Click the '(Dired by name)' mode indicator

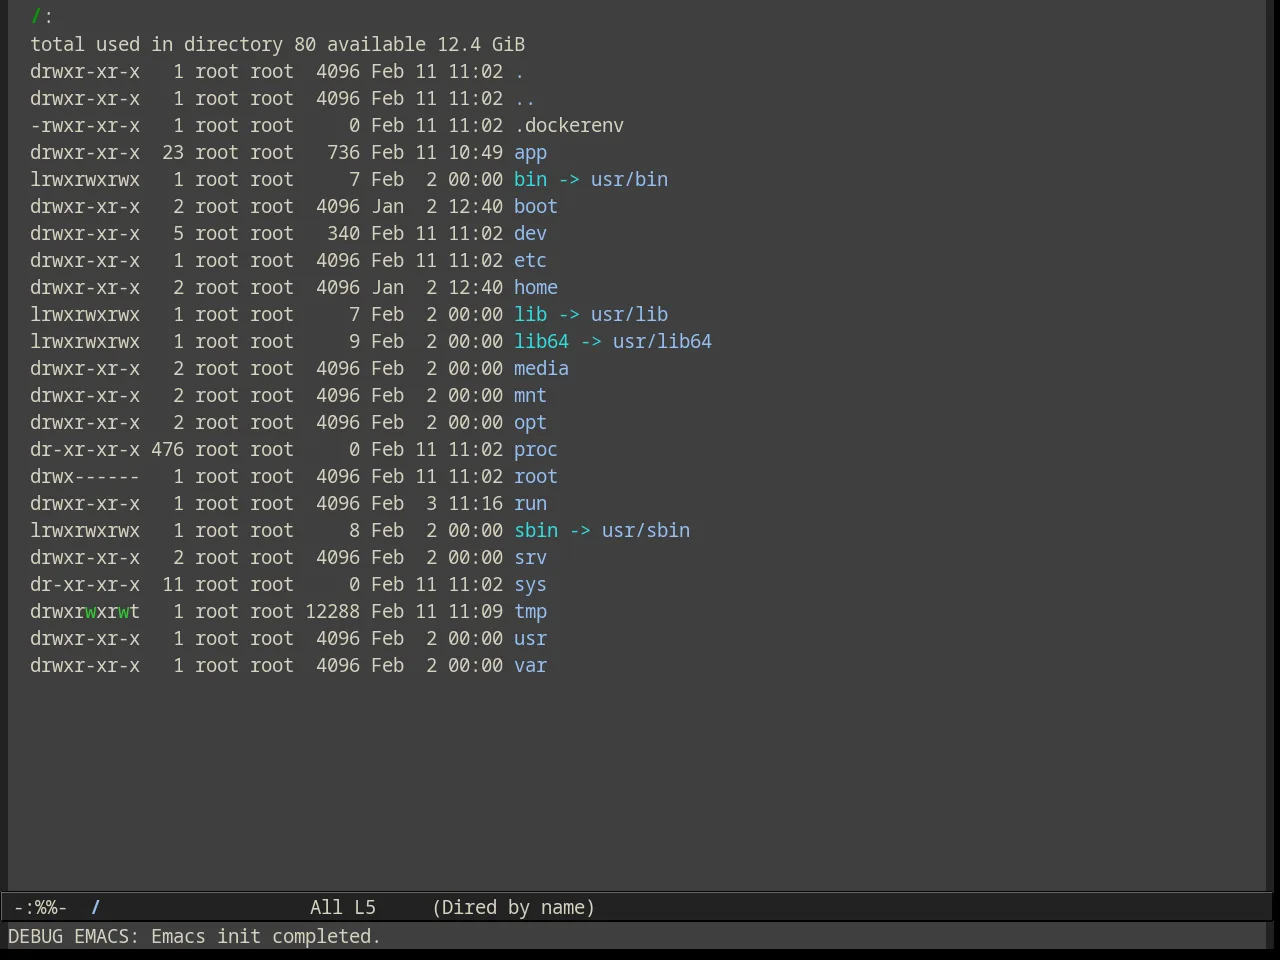point(514,908)
